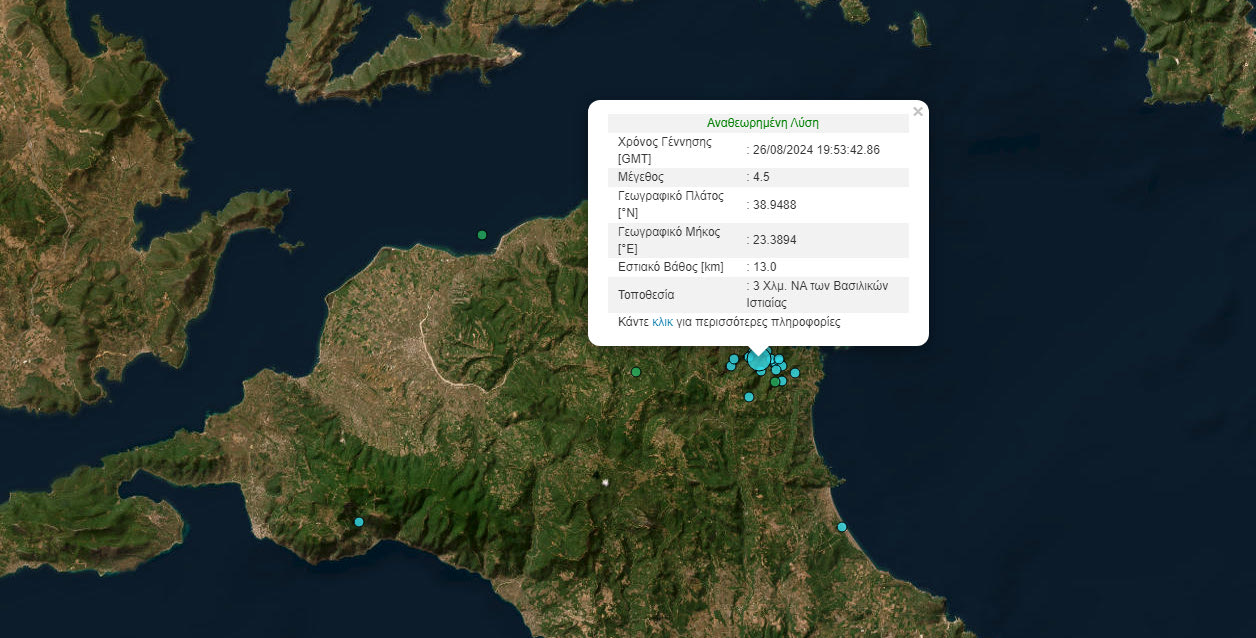Select the cyan marker on the southeastern shoreline
This screenshot has height=638, width=1256.
pos(842,527)
